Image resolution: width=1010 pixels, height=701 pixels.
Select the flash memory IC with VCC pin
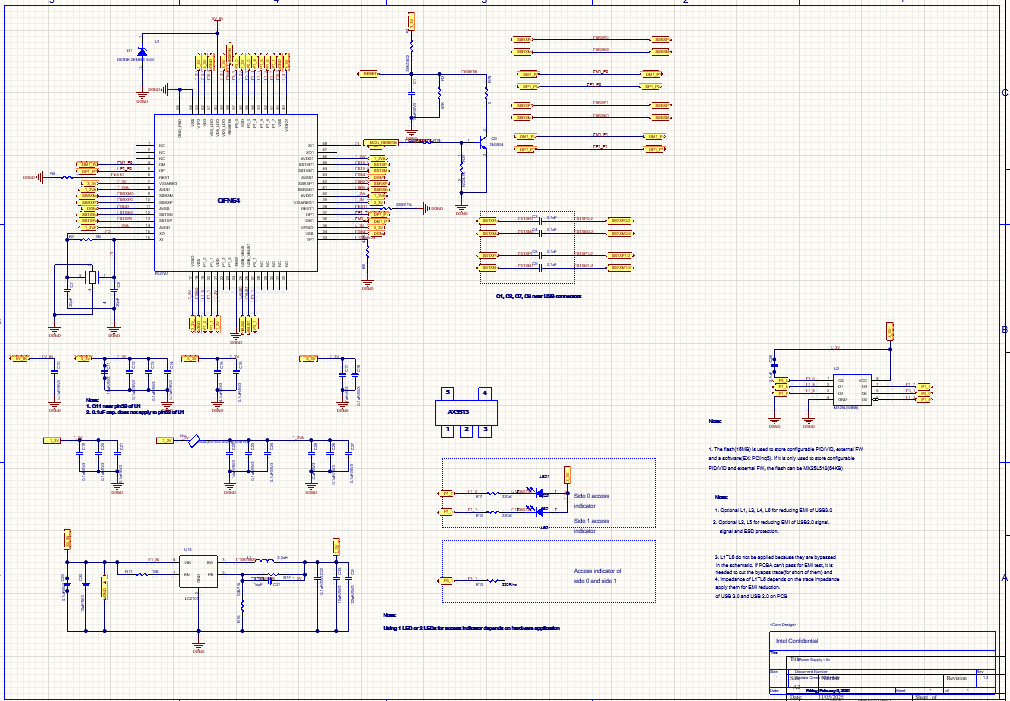point(853,390)
